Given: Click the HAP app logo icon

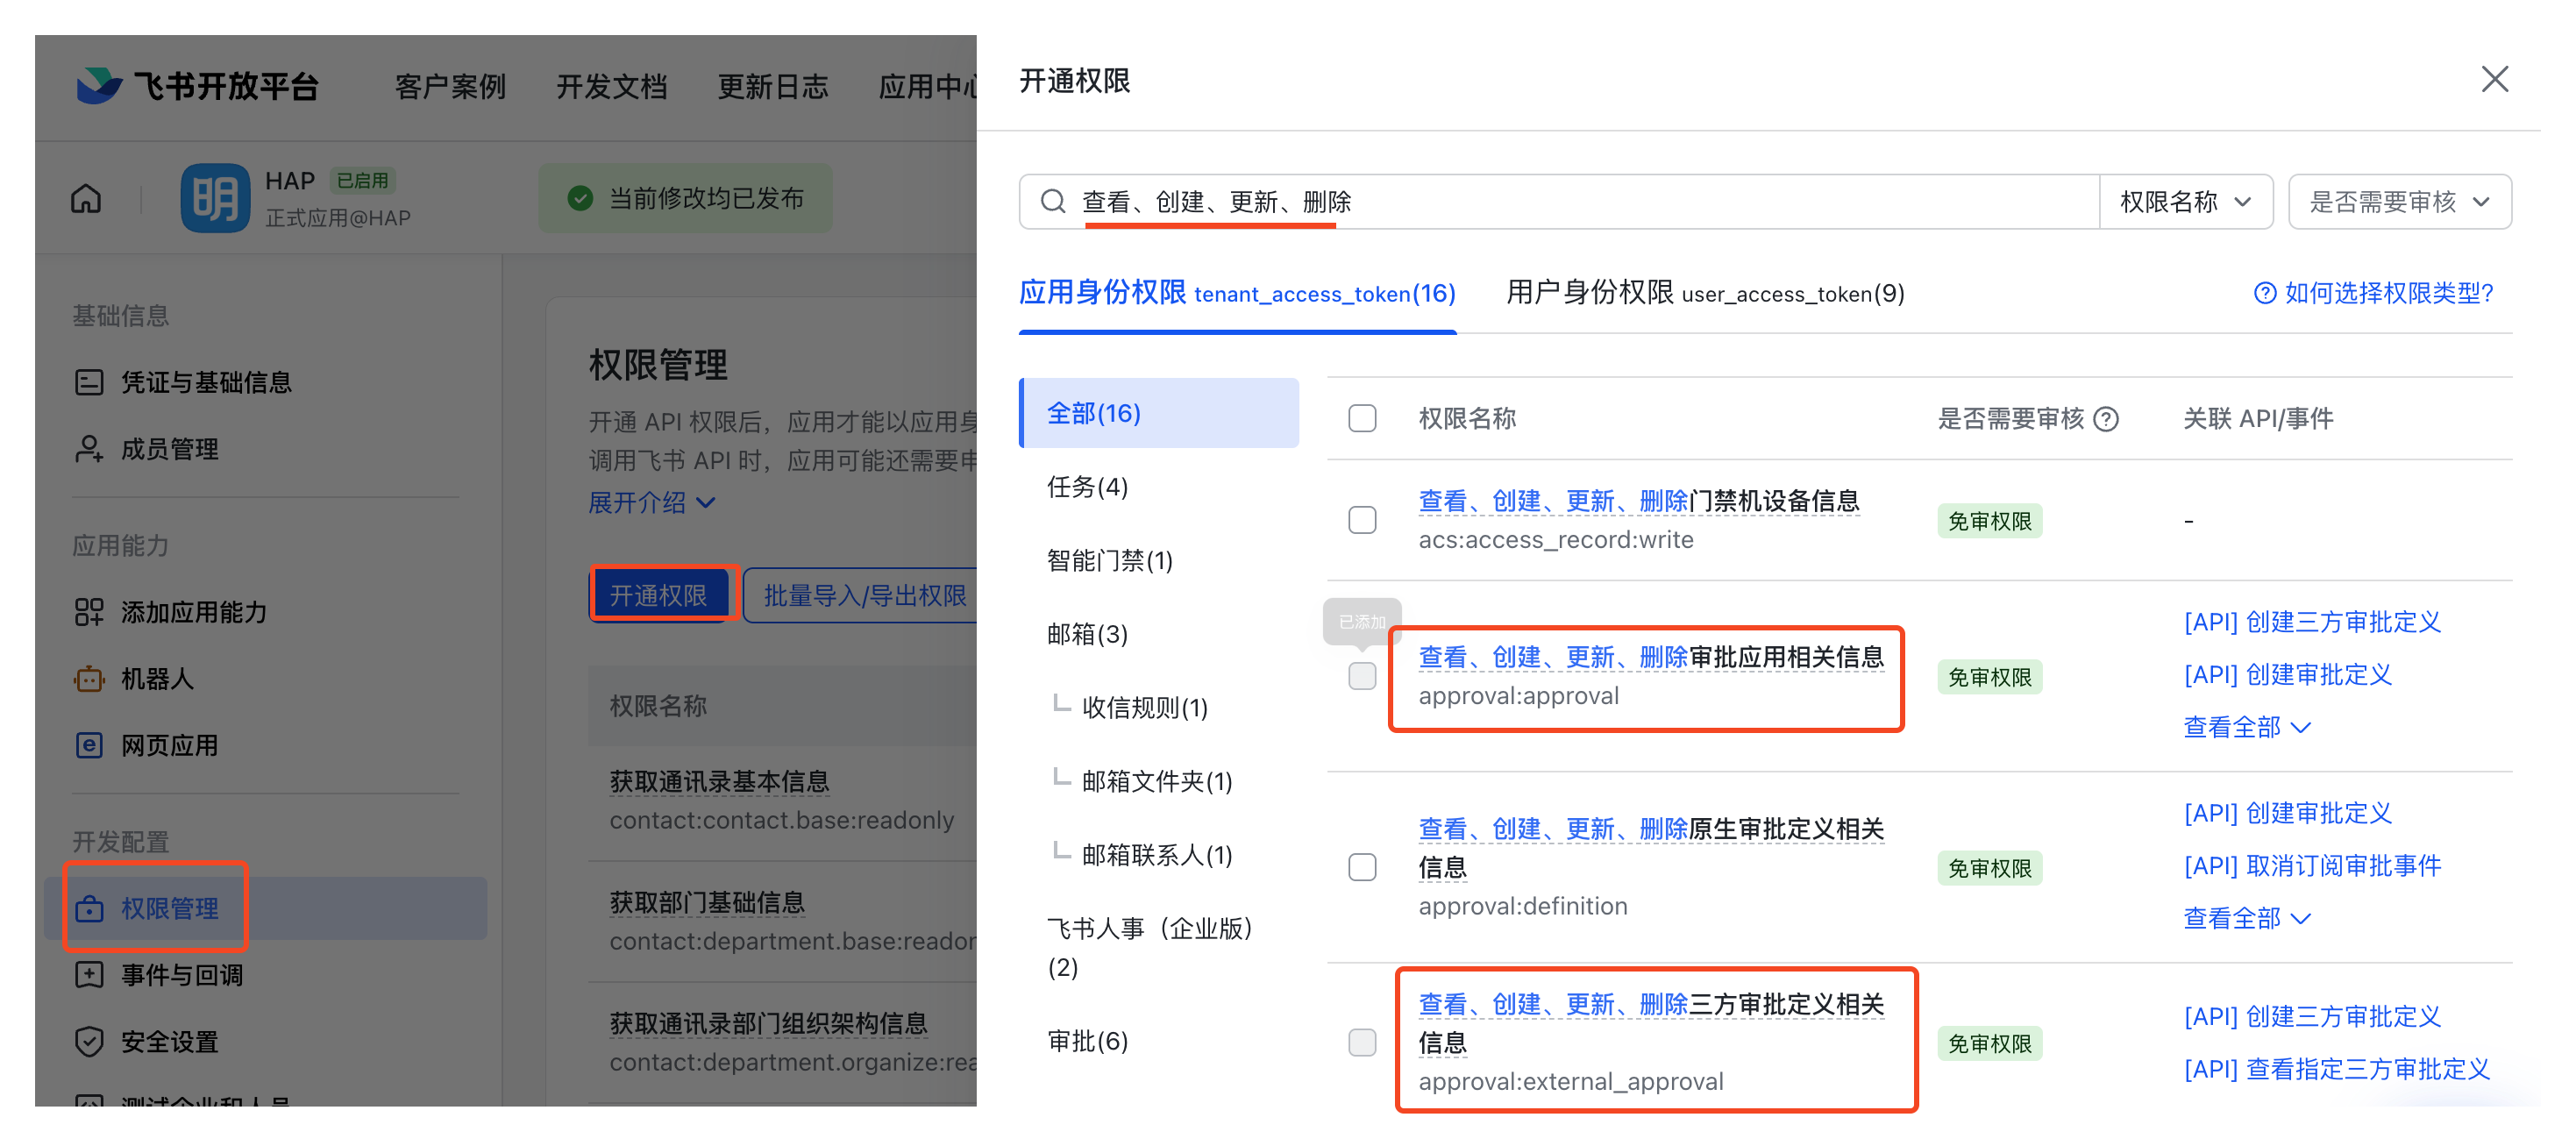Looking at the screenshot, I should tap(215, 198).
